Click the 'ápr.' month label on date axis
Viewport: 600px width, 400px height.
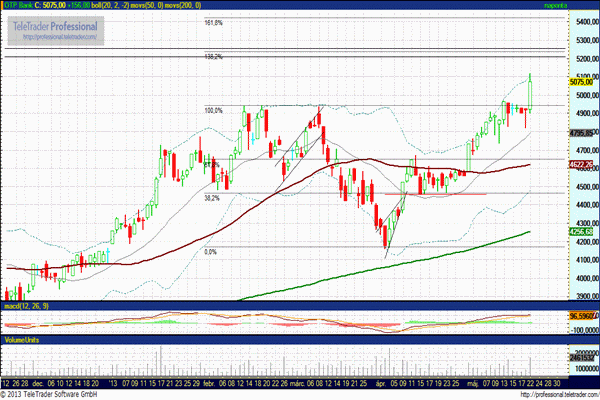tap(381, 383)
